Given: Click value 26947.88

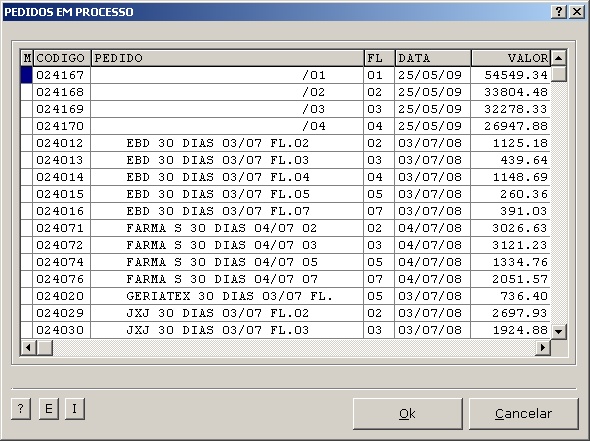Looking at the screenshot, I should click(515, 126).
